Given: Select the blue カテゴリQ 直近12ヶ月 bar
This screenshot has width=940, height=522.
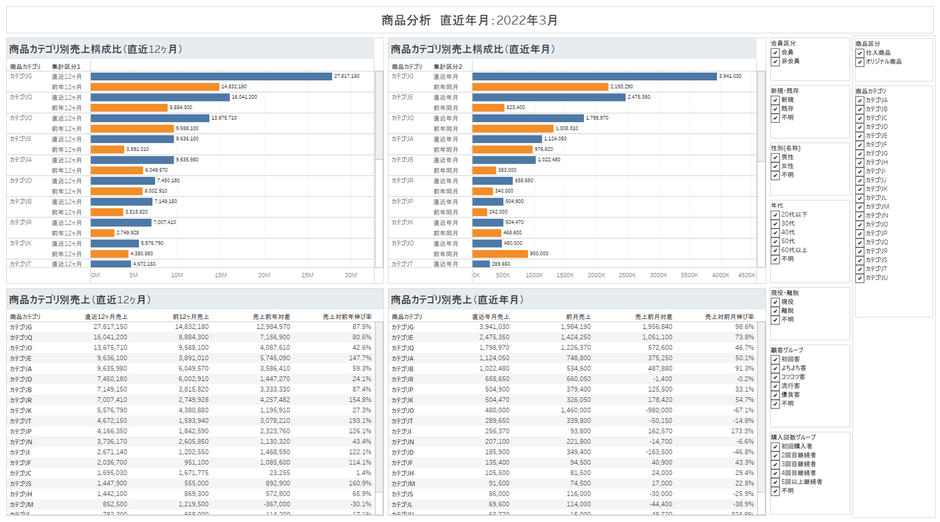Looking at the screenshot, I should click(160, 97).
